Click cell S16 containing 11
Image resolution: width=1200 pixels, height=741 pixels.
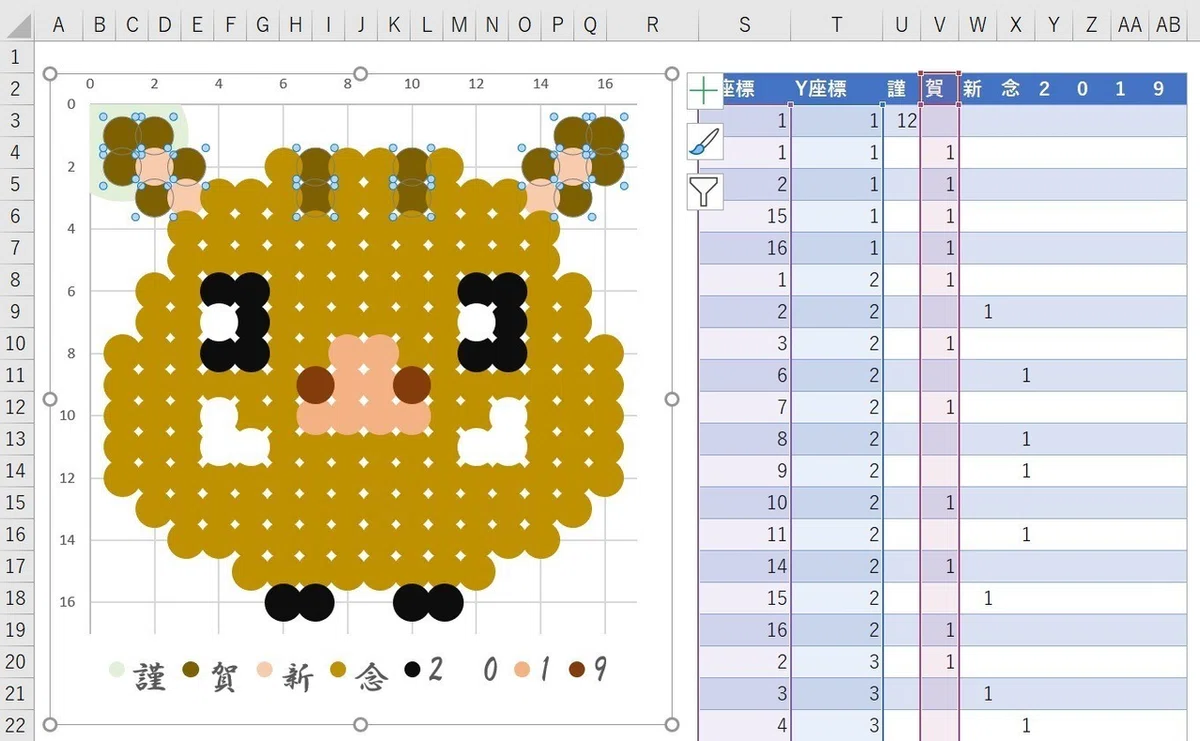[744, 535]
